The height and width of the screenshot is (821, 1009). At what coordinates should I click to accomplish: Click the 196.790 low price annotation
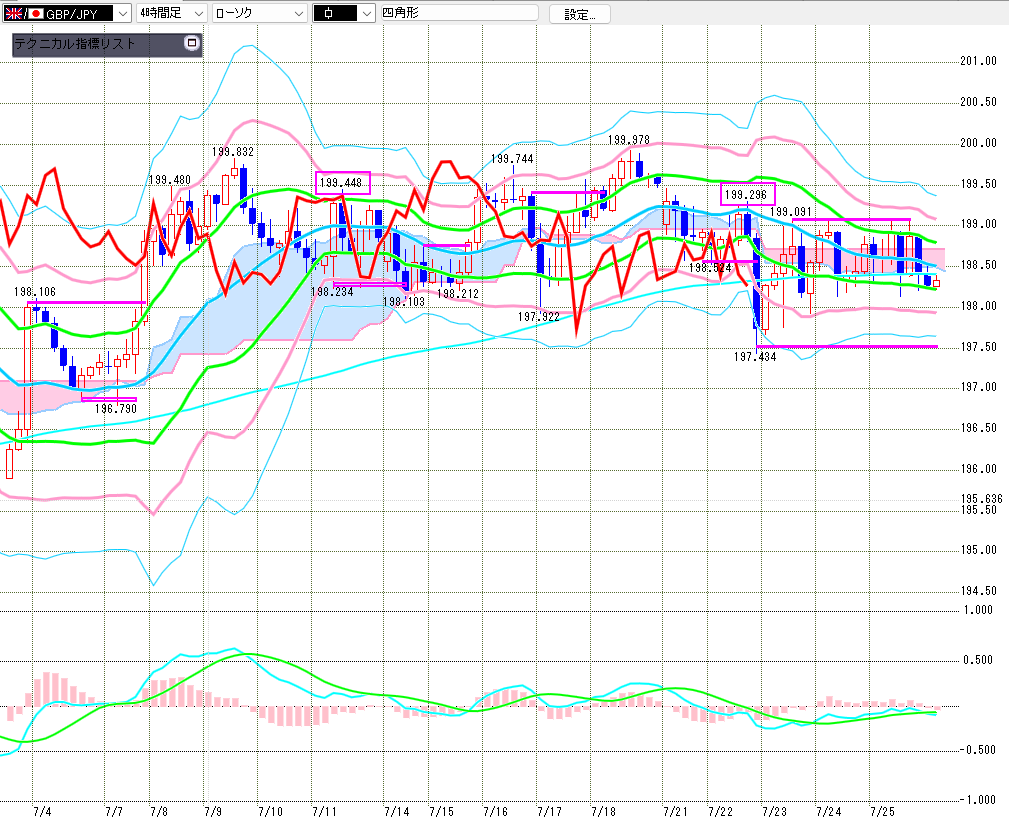point(116,409)
